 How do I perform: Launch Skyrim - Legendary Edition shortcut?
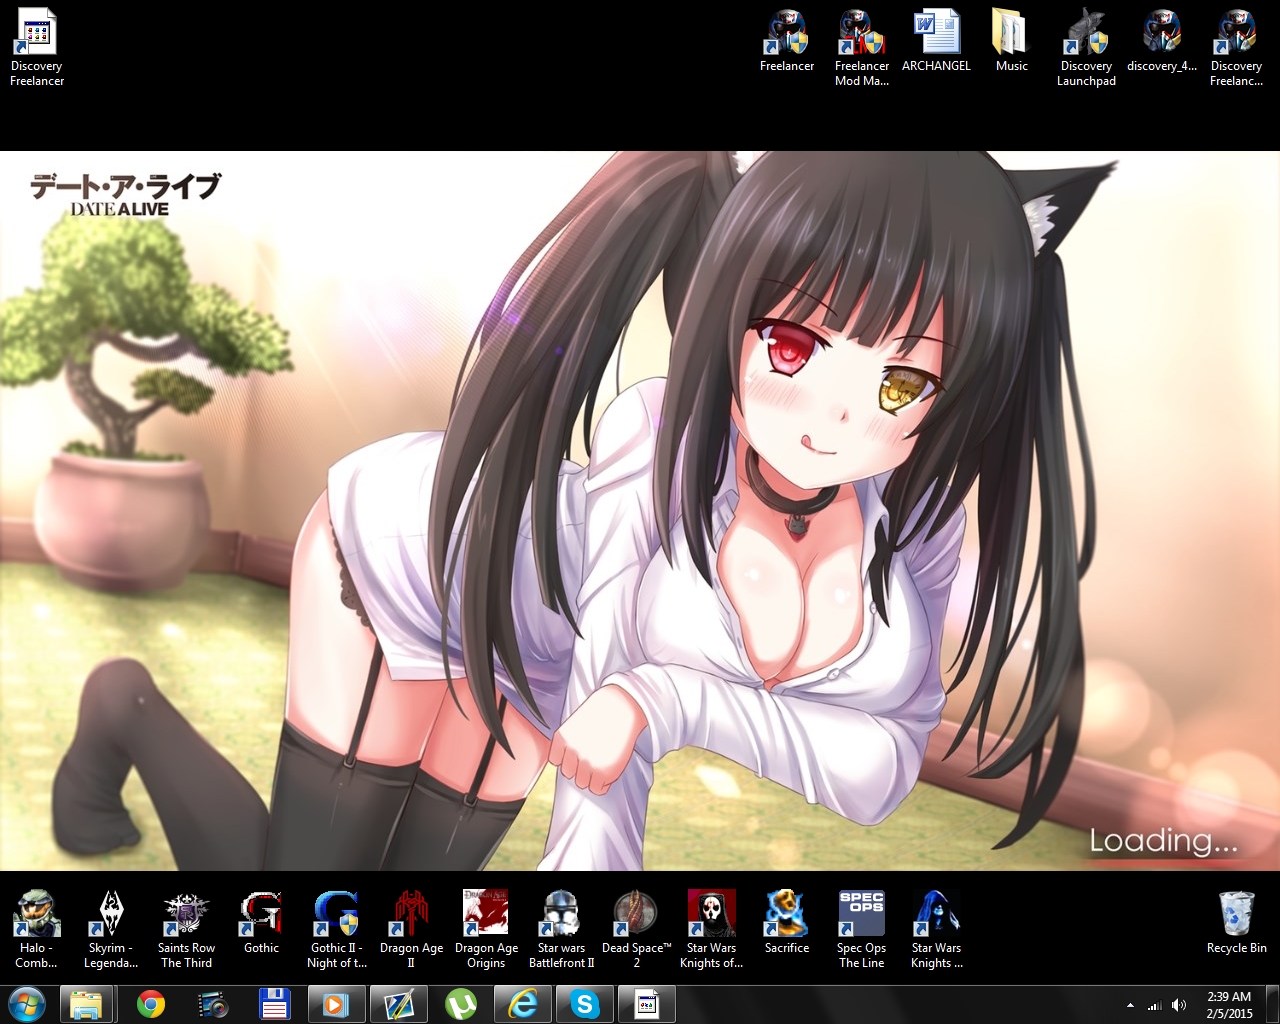click(111, 929)
